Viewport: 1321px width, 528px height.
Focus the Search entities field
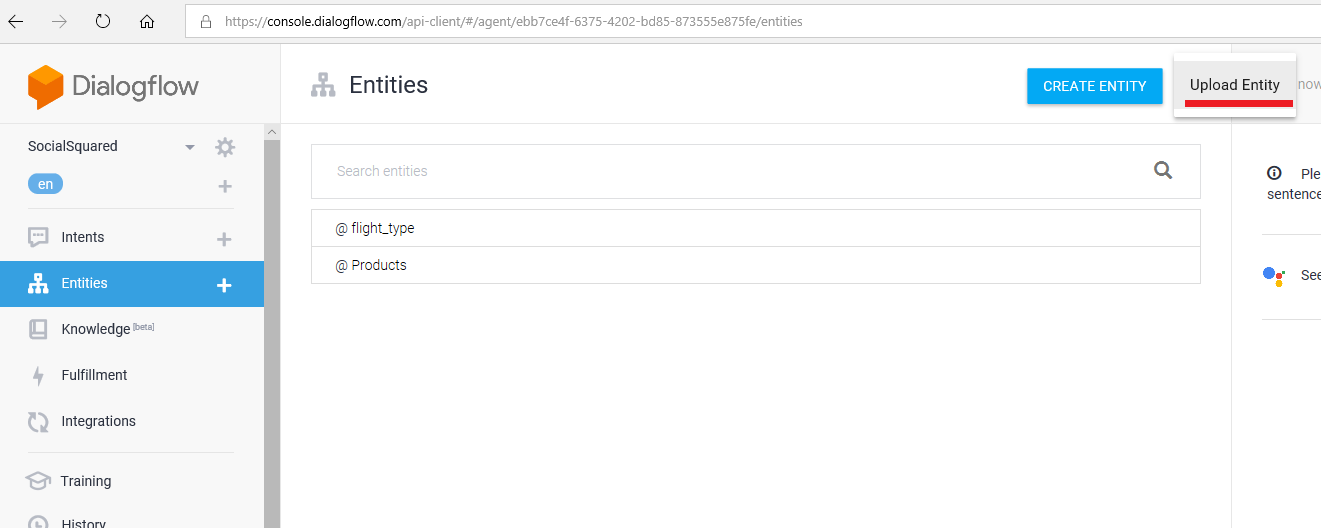coord(730,171)
